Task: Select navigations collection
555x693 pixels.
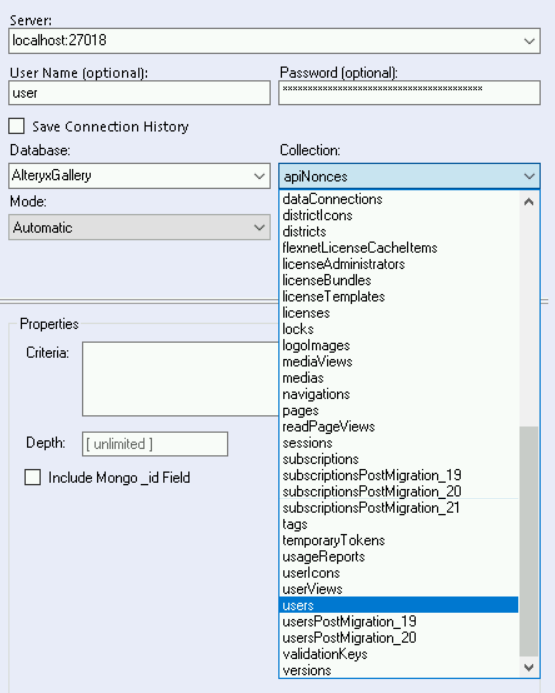Action: click(x=399, y=394)
